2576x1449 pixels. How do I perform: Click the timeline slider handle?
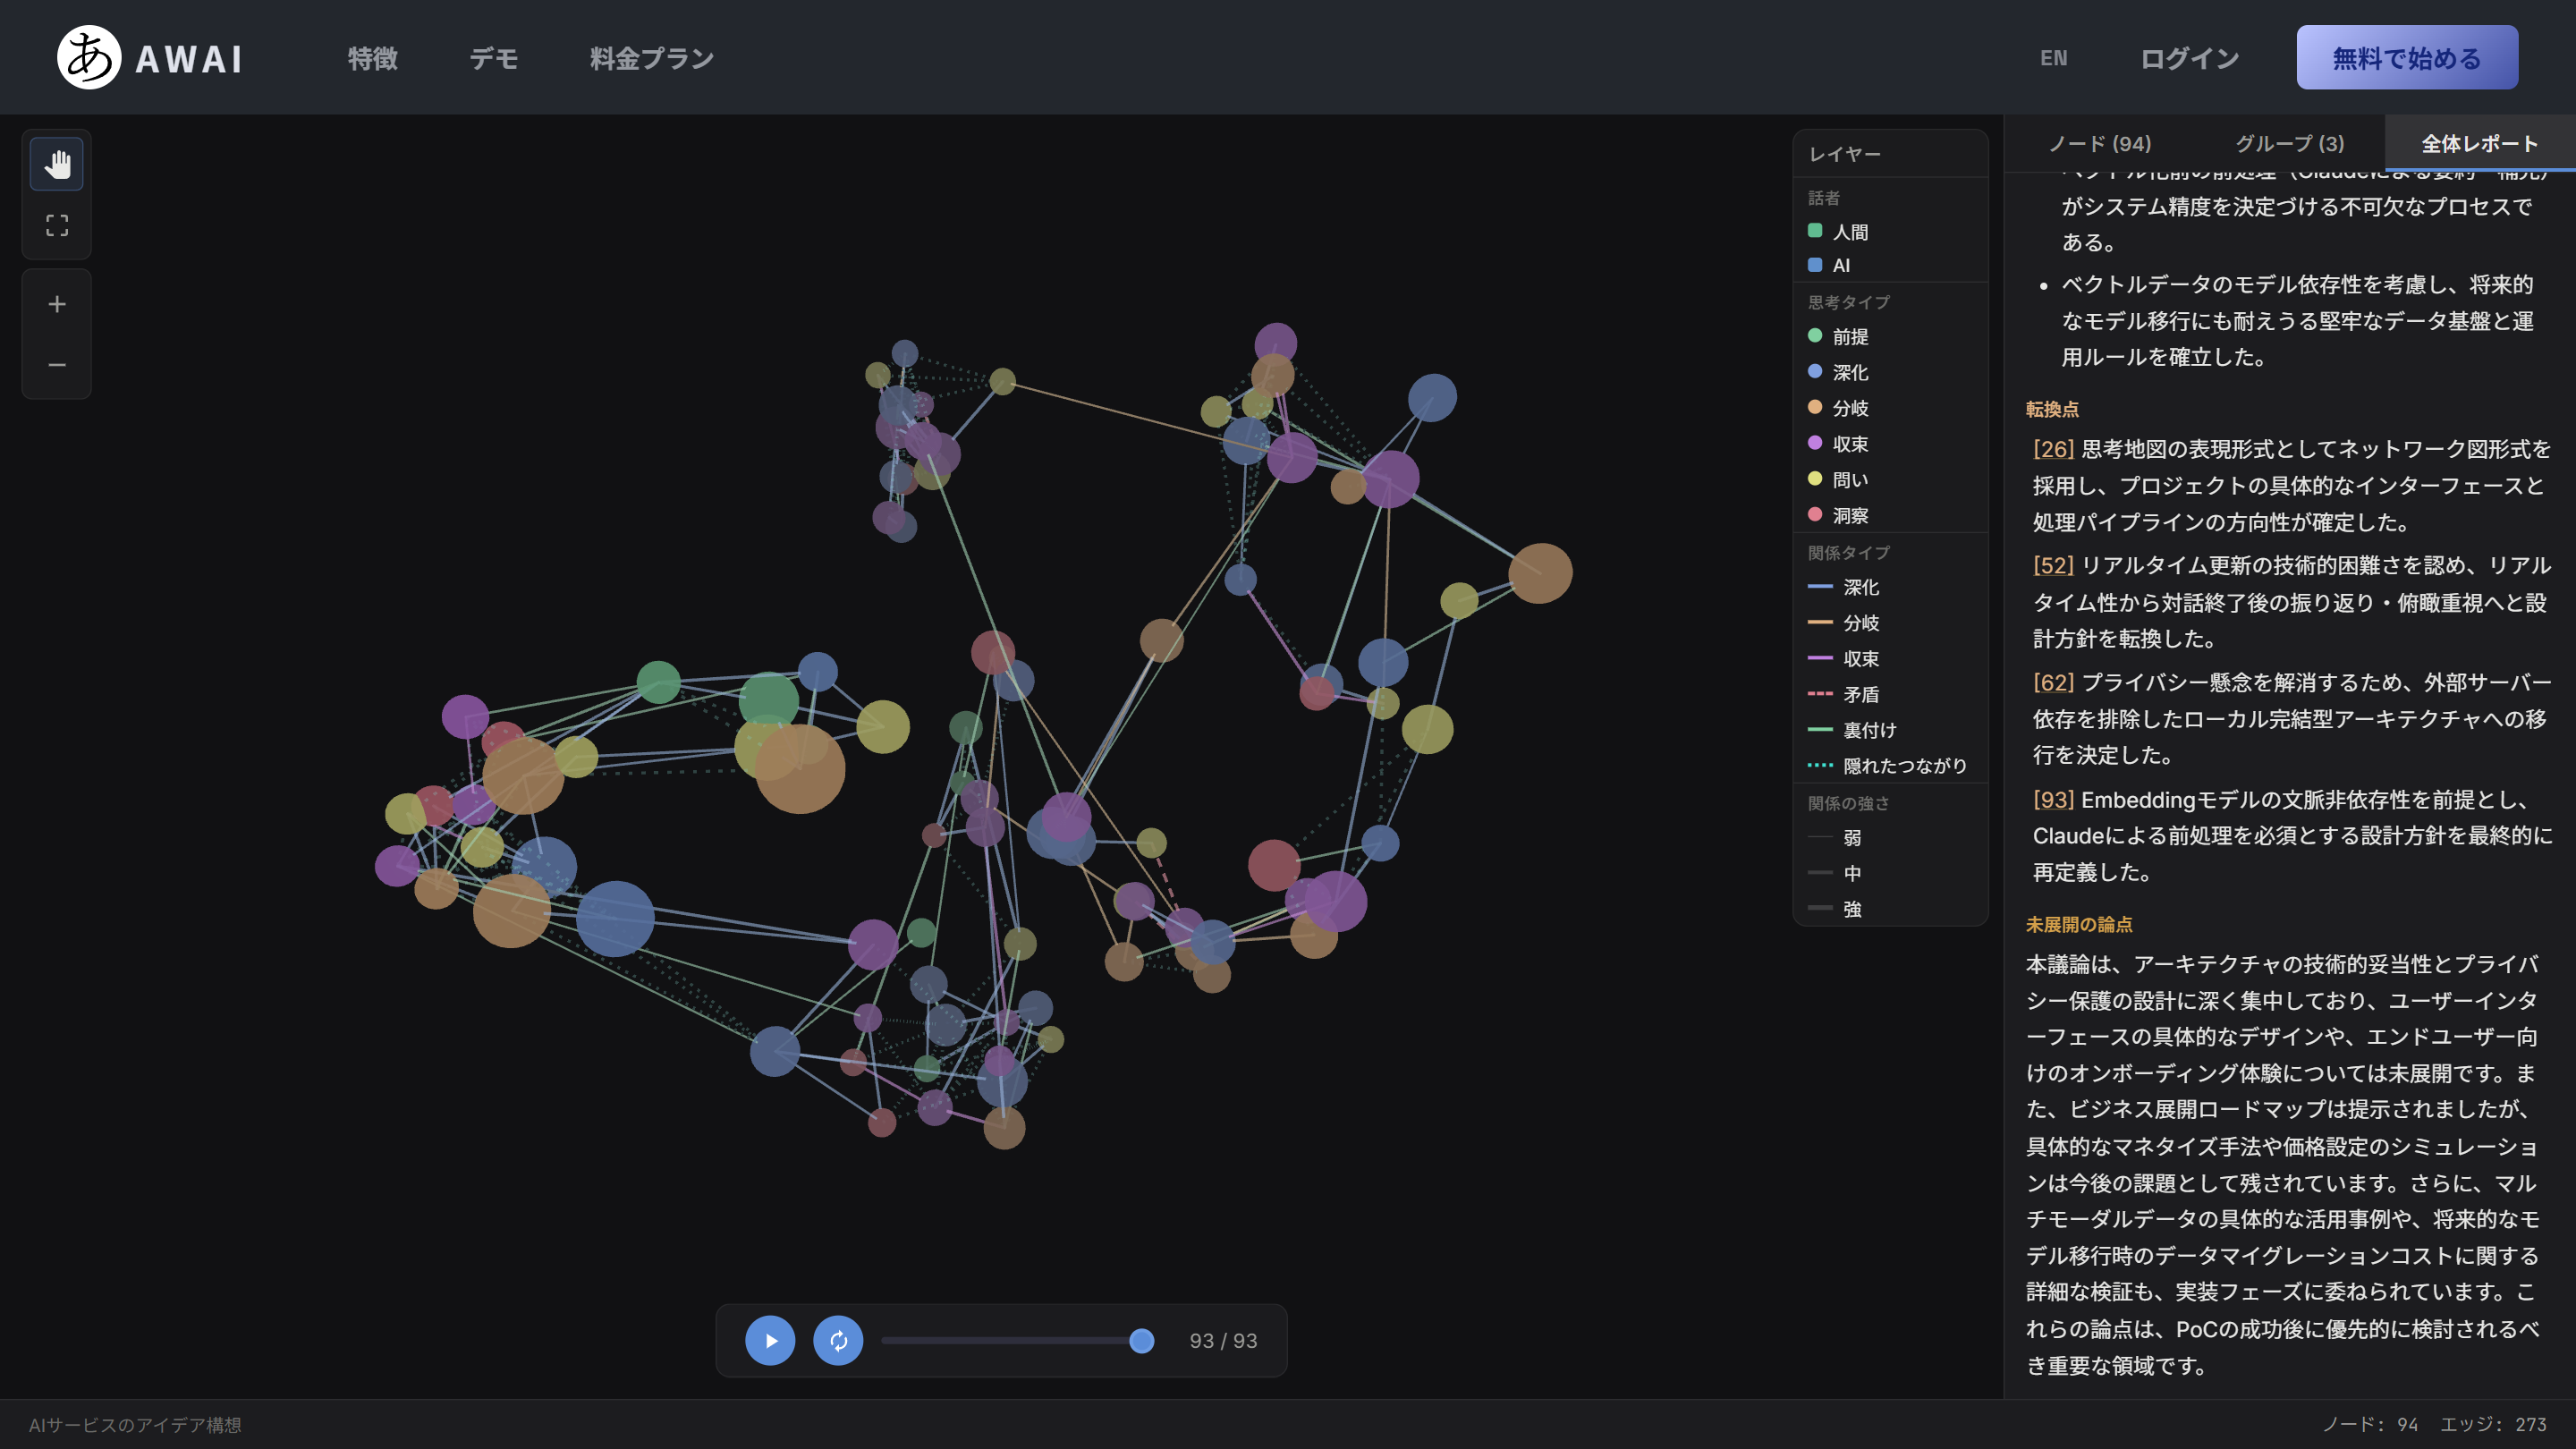pos(1141,1341)
